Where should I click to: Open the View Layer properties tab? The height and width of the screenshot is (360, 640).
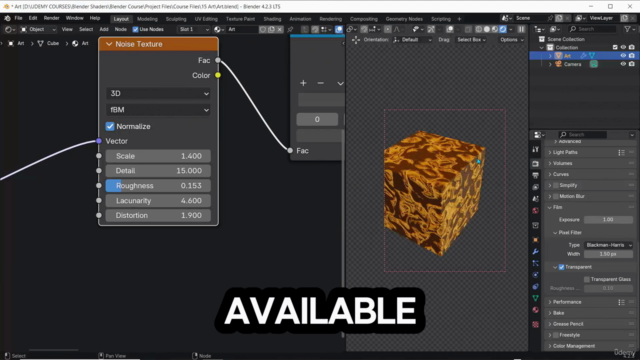tap(536, 187)
